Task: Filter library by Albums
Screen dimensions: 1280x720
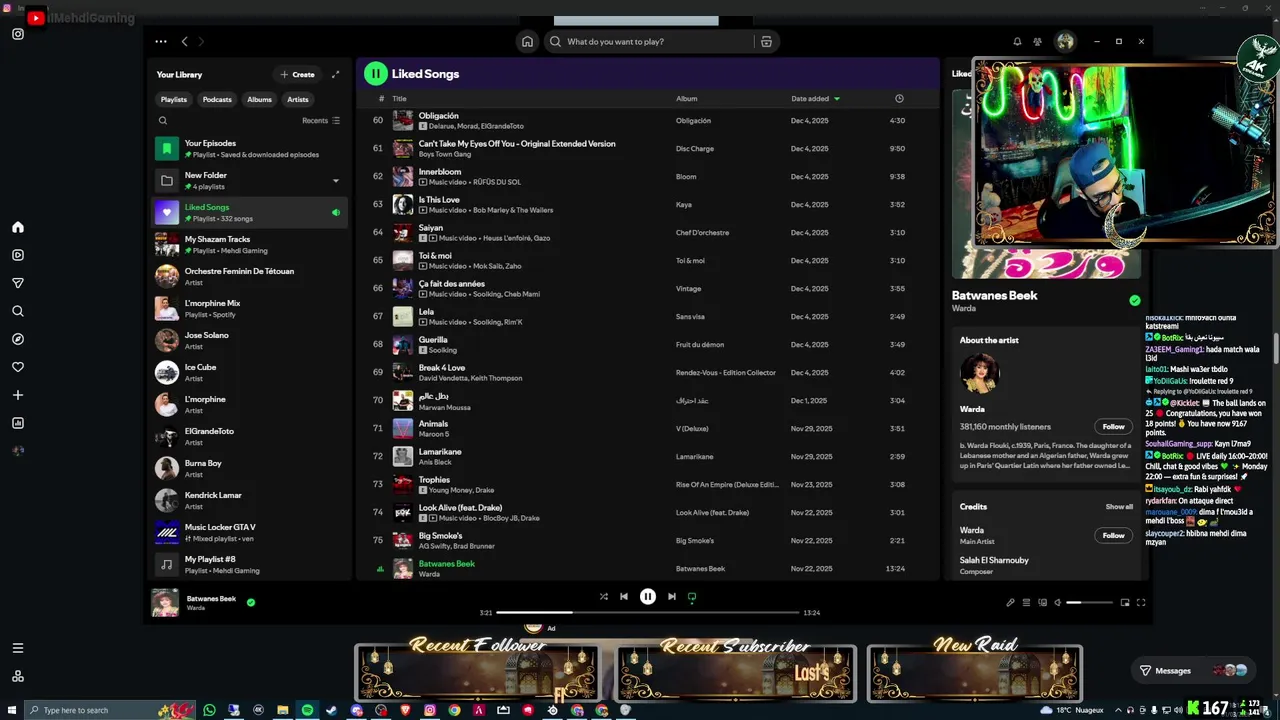Action: (x=260, y=99)
